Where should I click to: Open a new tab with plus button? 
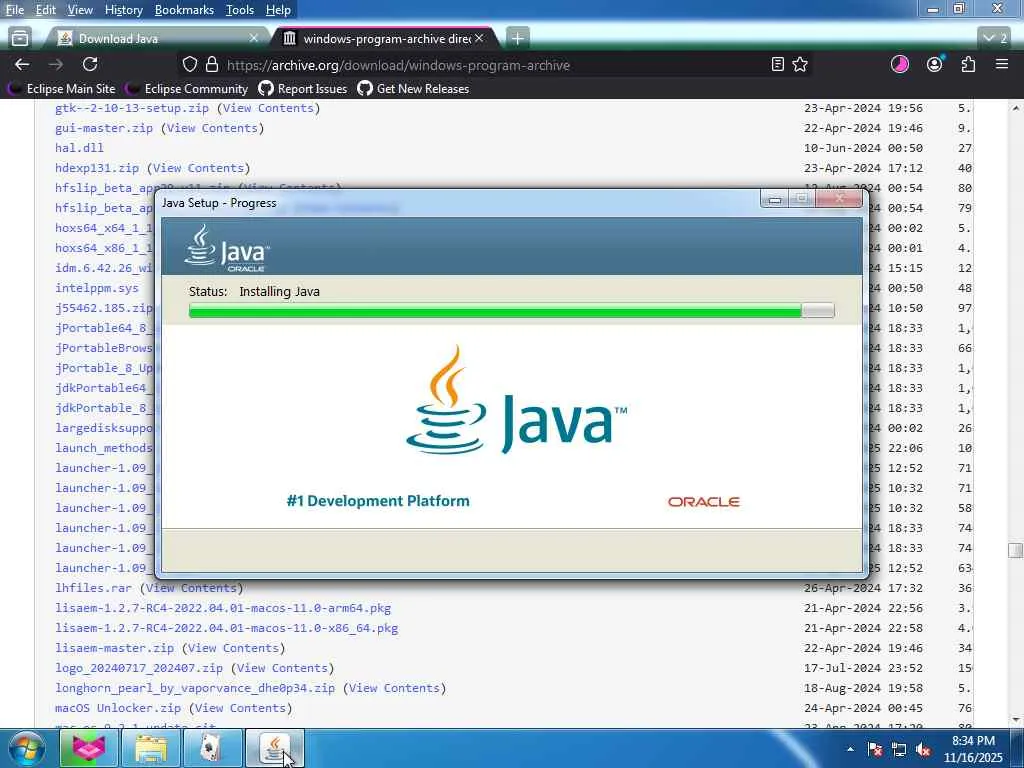point(517,39)
